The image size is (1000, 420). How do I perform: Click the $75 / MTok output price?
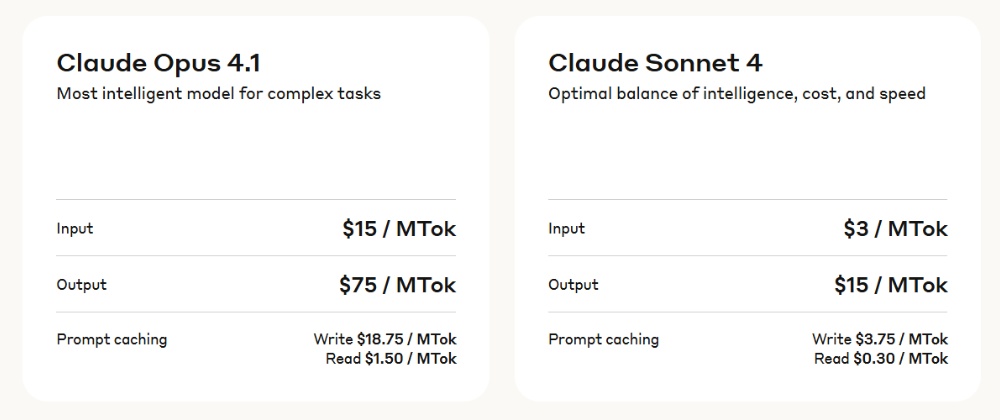397,285
